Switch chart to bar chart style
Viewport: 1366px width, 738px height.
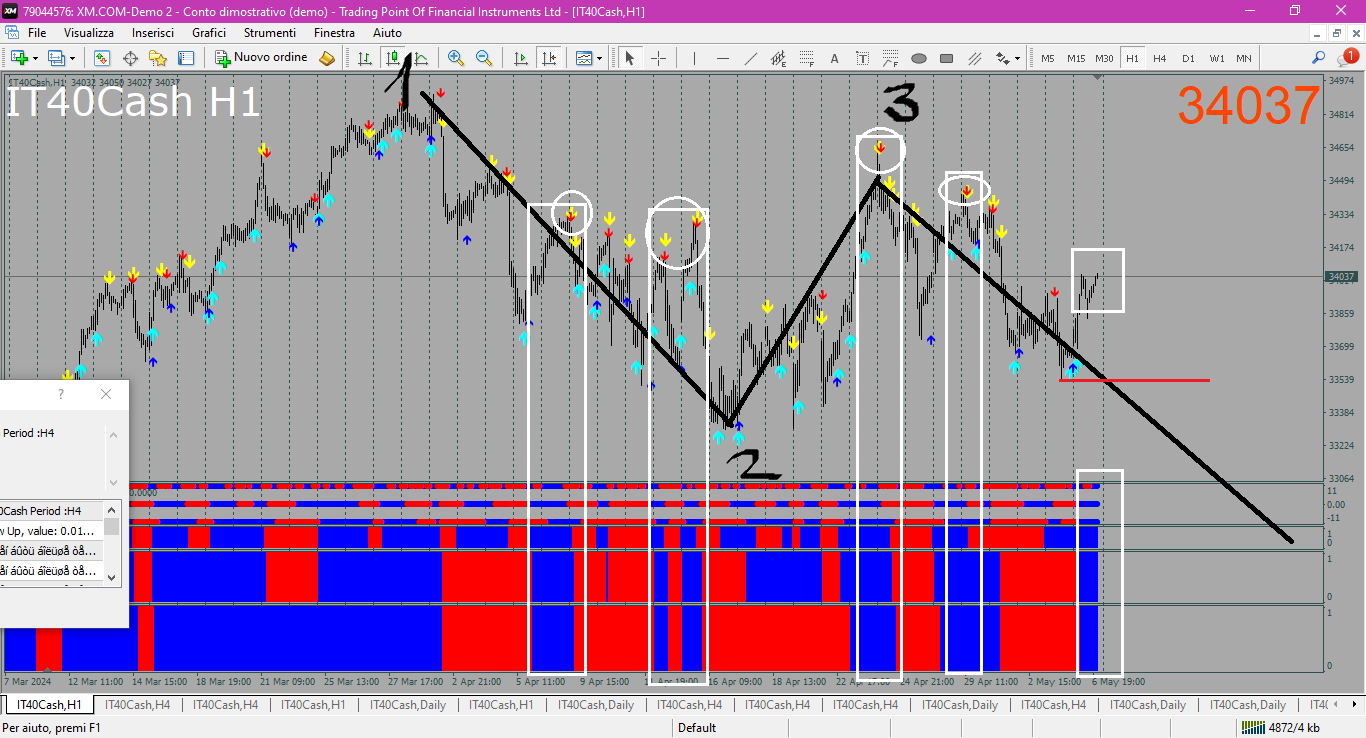pyautogui.click(x=365, y=58)
